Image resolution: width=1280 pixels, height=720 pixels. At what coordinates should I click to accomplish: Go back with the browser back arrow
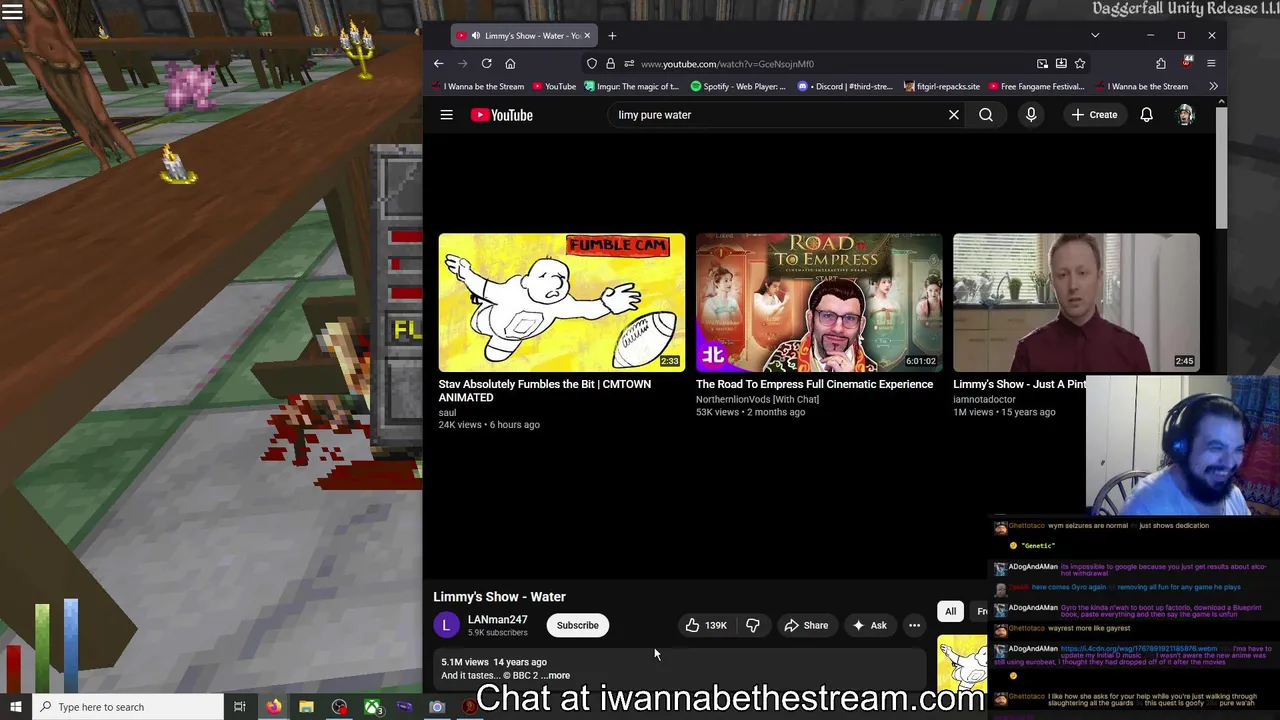[x=438, y=64]
